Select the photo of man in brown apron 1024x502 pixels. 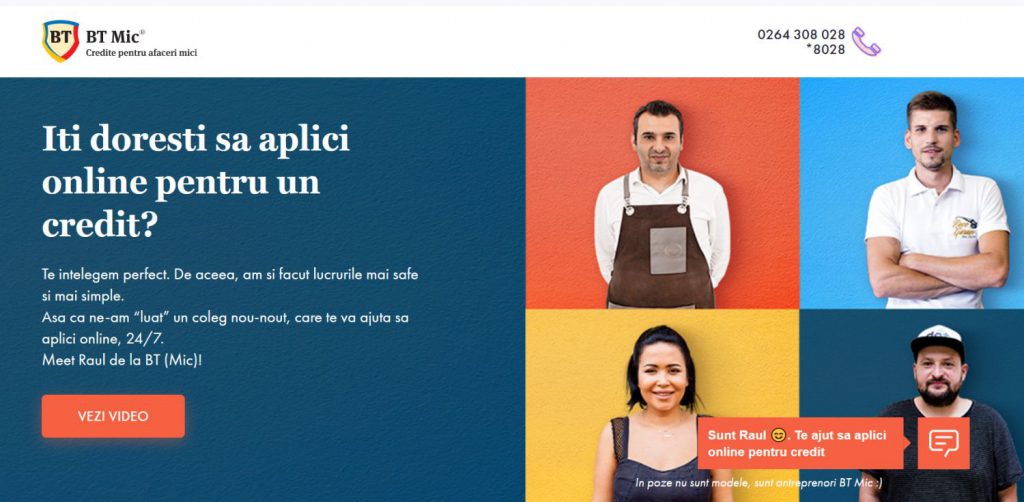(662, 193)
